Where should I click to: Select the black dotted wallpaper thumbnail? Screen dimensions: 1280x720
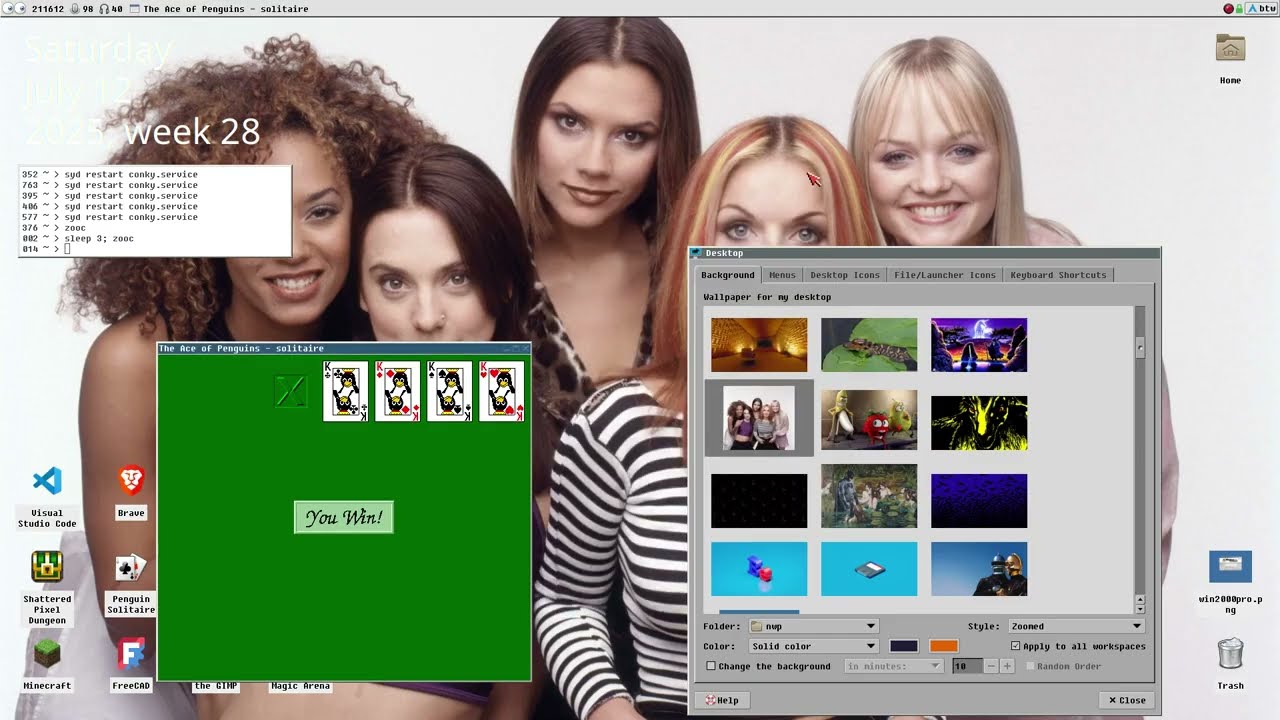[x=759, y=501]
